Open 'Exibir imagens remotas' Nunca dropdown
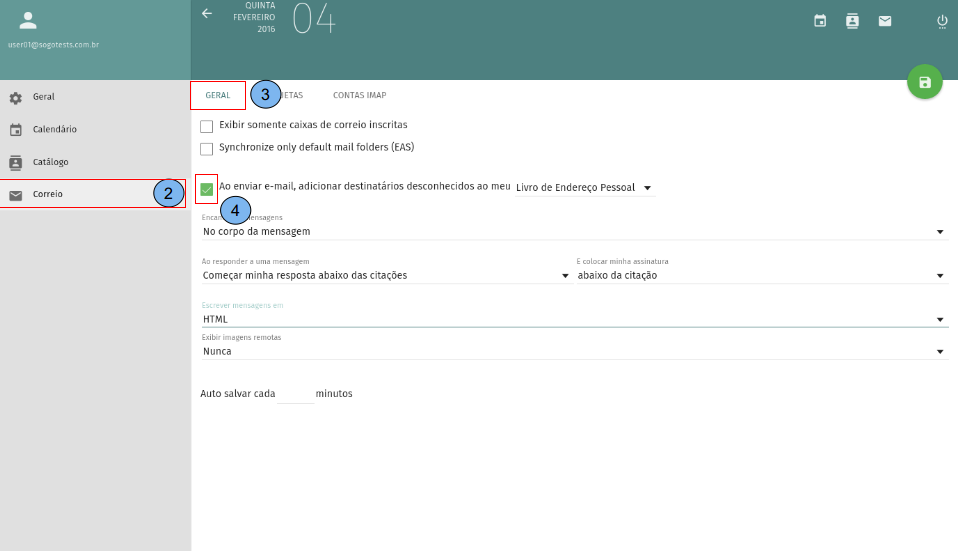This screenshot has height=551, width=960. point(573,351)
